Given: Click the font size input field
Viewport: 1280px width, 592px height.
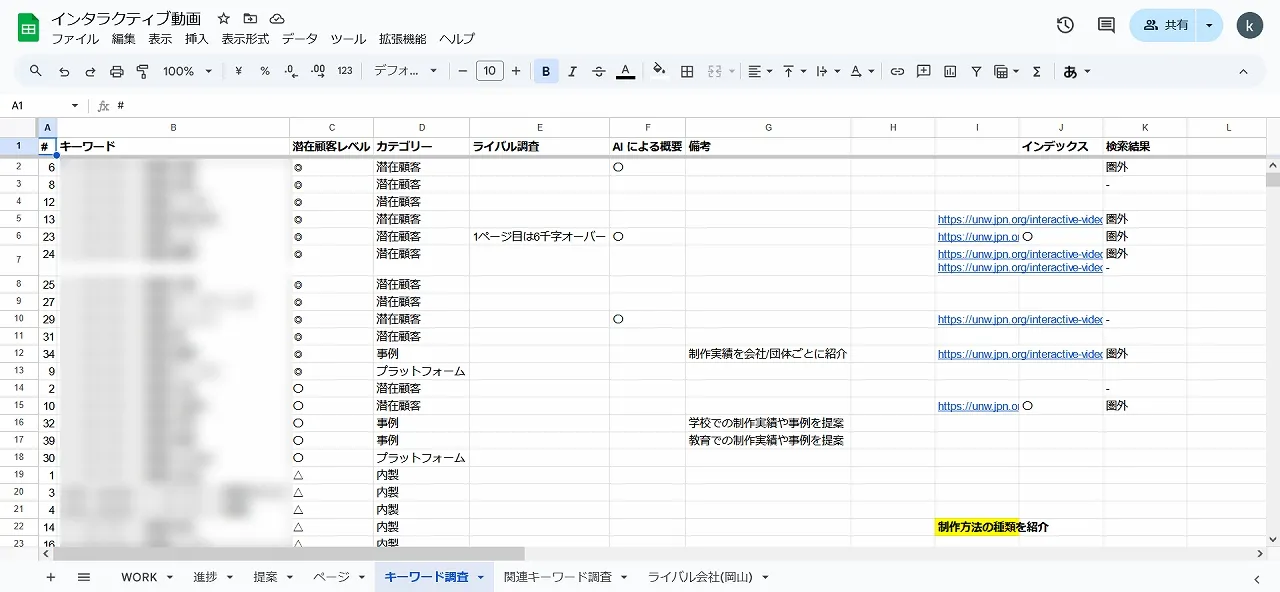Looking at the screenshot, I should coord(489,71).
